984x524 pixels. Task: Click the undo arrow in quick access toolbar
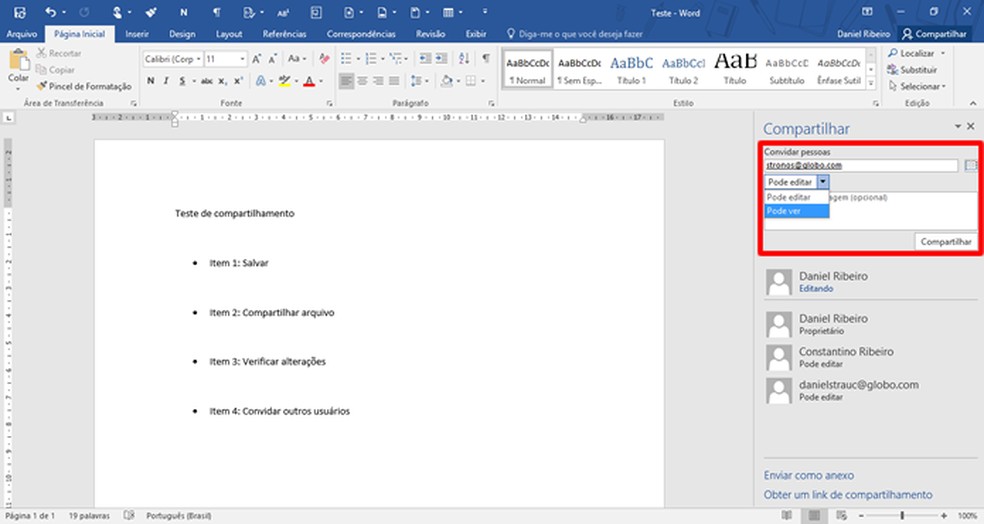tap(51, 12)
